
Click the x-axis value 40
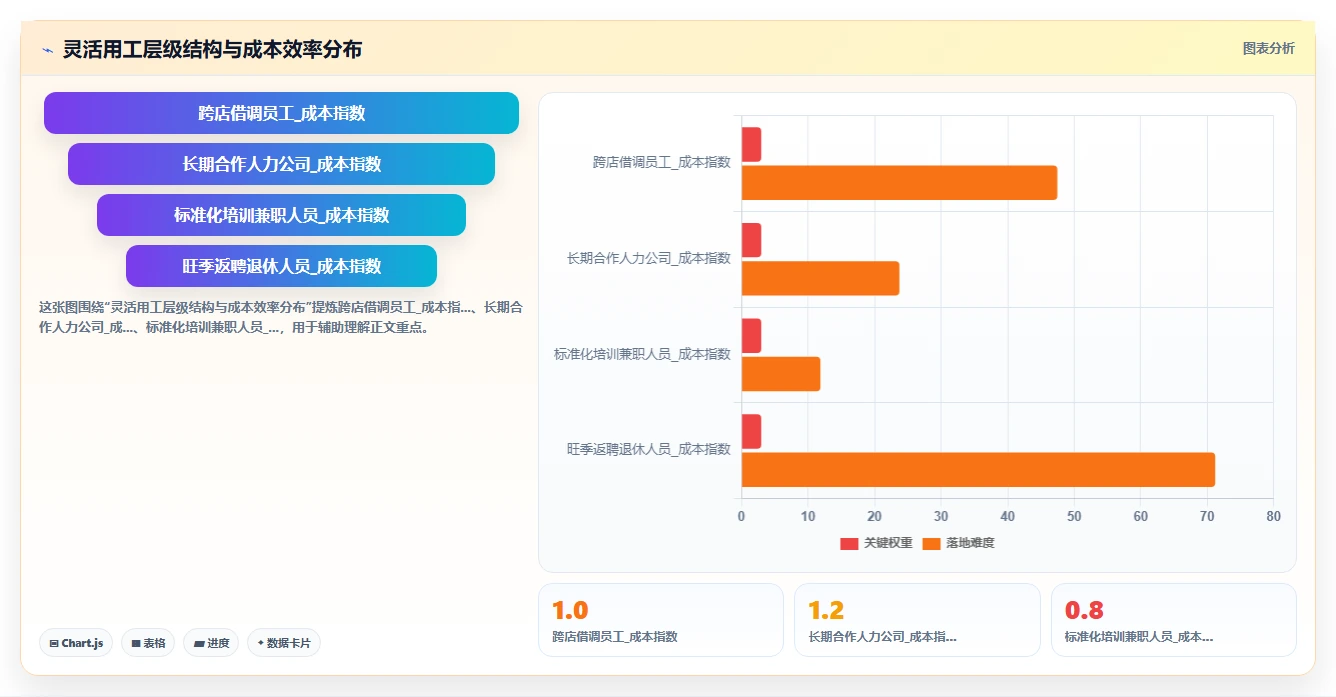(1007, 516)
